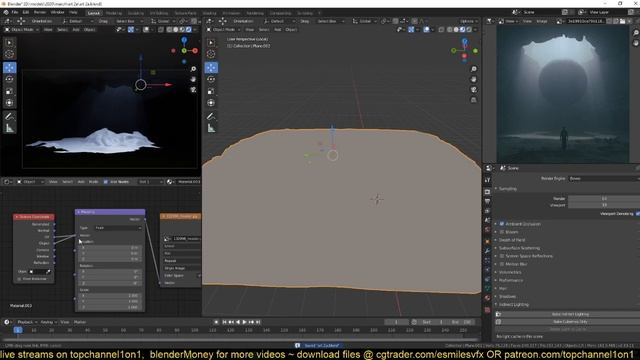640x360 pixels.
Task: Expand the Shadows panel
Action: click(x=507, y=296)
